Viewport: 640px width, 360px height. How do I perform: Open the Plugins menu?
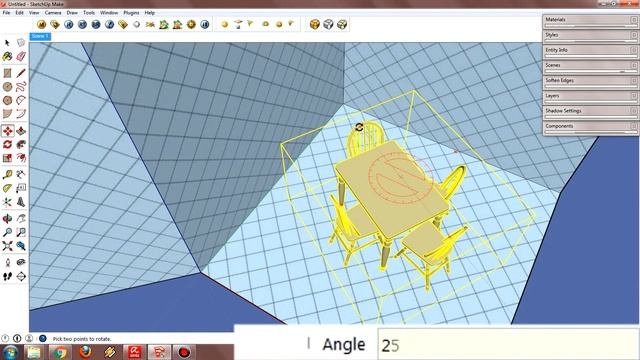tap(131, 13)
